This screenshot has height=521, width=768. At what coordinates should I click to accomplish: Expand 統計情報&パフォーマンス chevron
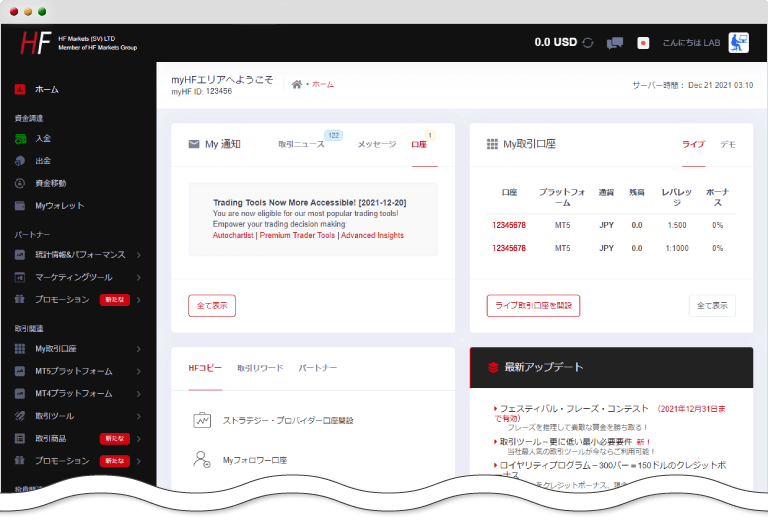coord(139,255)
